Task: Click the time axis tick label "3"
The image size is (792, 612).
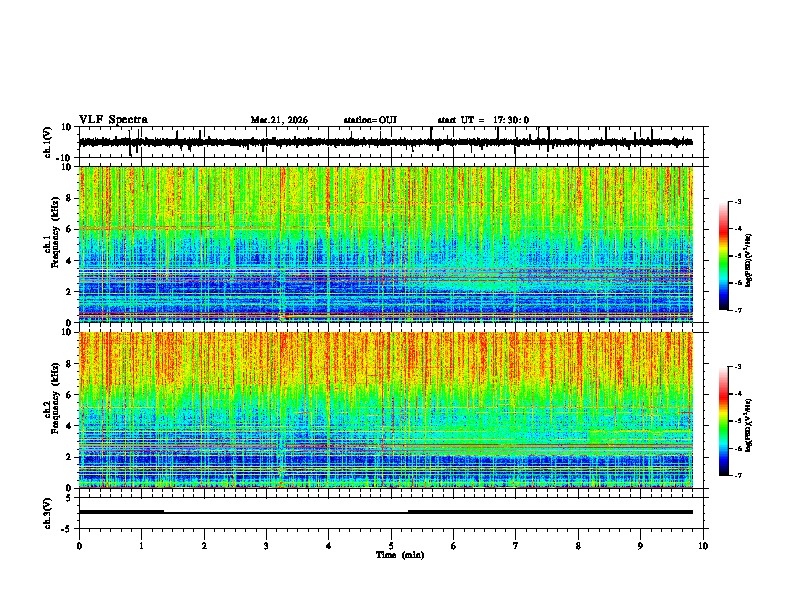Action: pyautogui.click(x=266, y=546)
